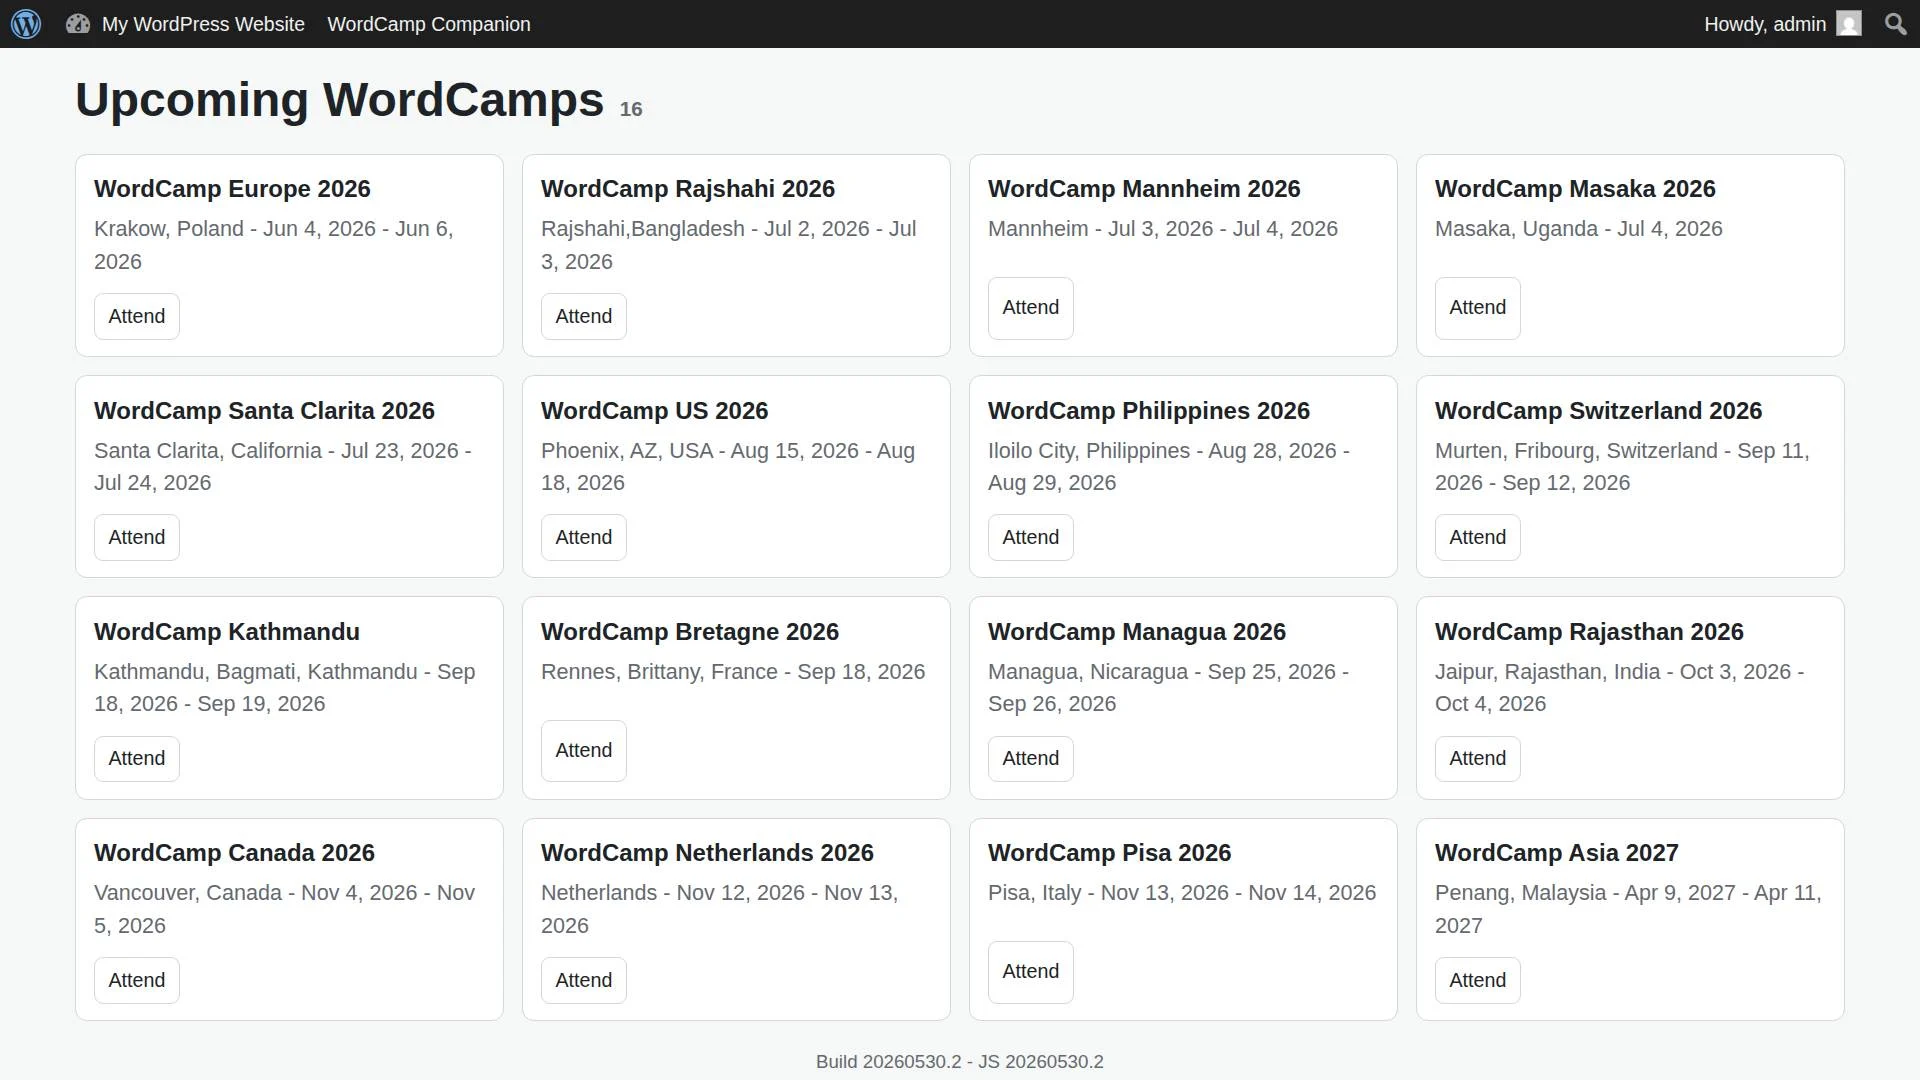
Task: Click the WordCamp Pisa 2026 title
Action: [x=1109, y=853]
